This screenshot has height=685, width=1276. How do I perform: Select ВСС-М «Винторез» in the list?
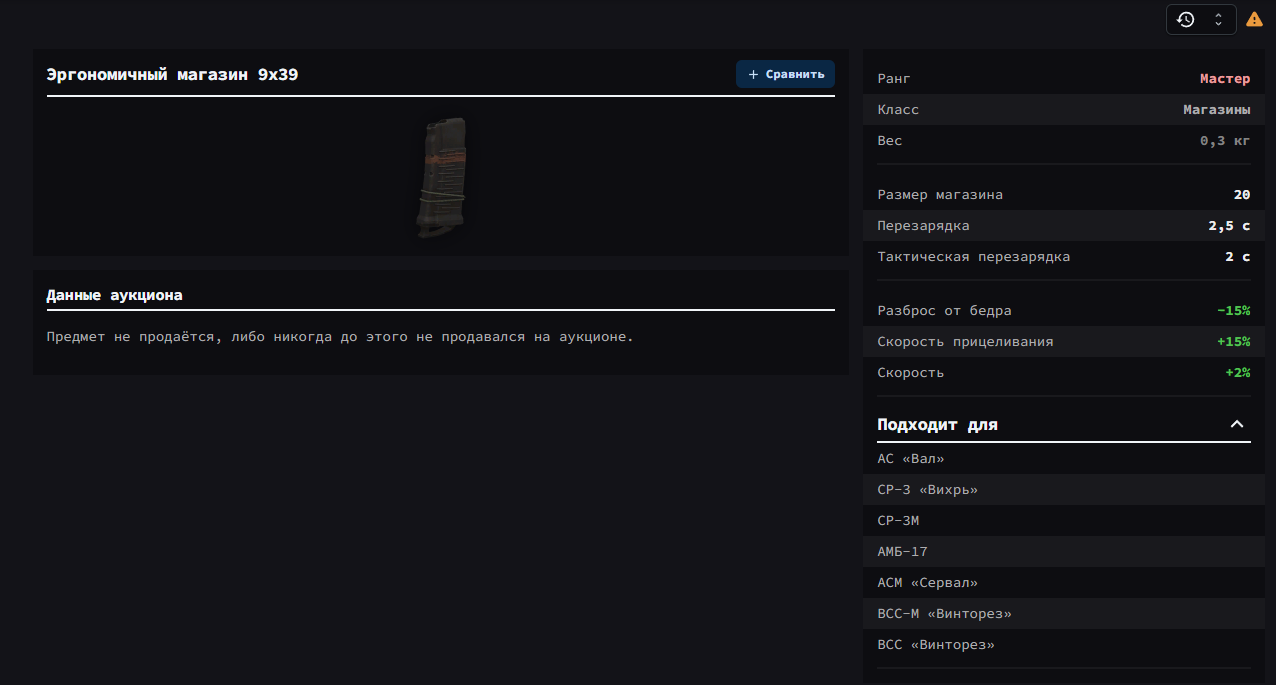click(944, 614)
